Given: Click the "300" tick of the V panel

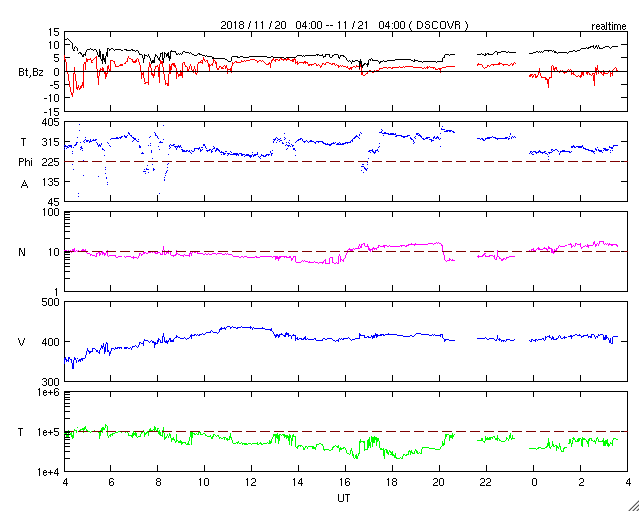Looking at the screenshot, I should [51, 381].
